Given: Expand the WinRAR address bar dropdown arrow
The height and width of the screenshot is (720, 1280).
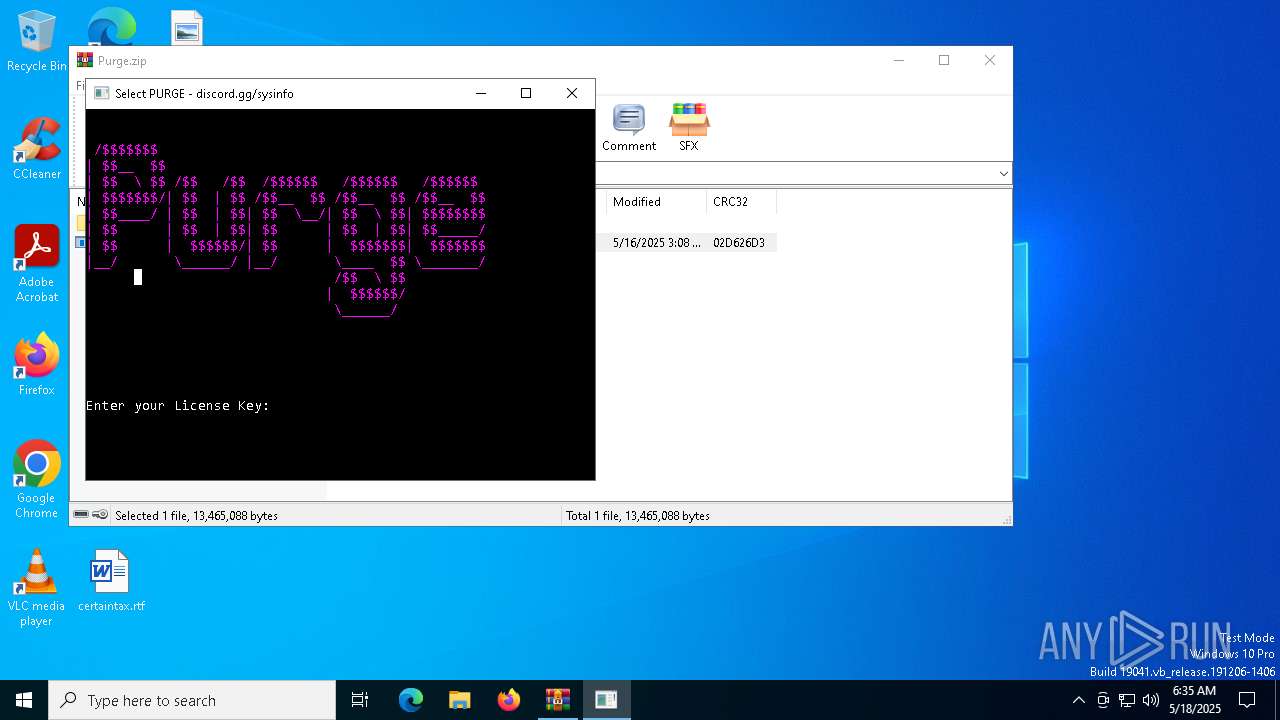Looking at the screenshot, I should tap(1003, 174).
